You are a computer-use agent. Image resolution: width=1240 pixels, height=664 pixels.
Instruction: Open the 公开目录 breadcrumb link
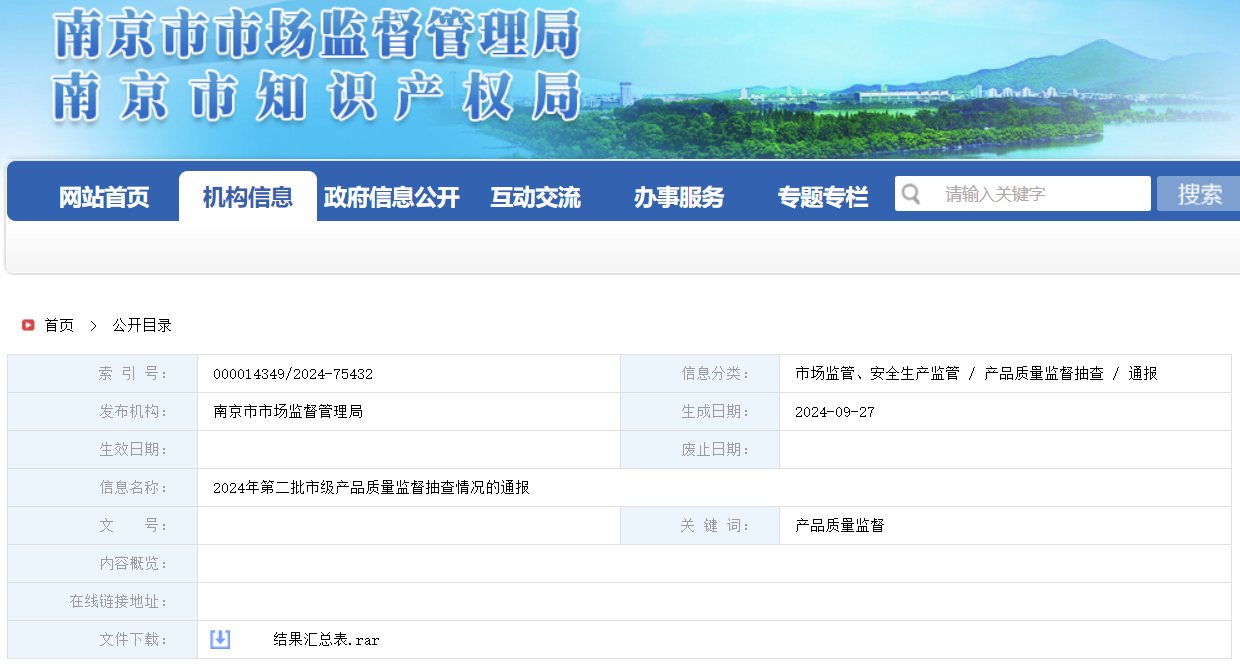pos(142,325)
